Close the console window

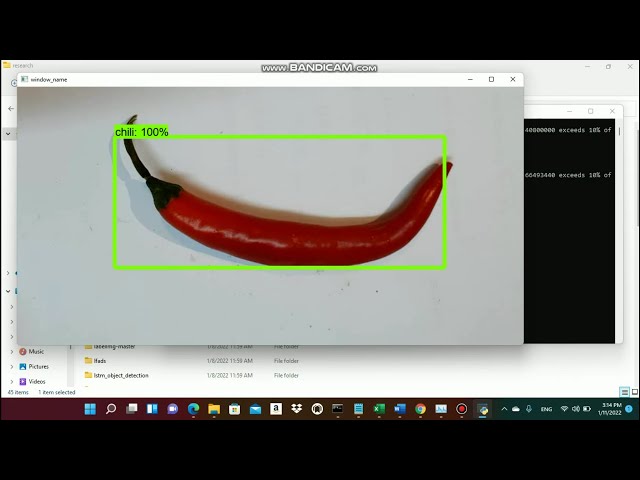[x=612, y=111]
